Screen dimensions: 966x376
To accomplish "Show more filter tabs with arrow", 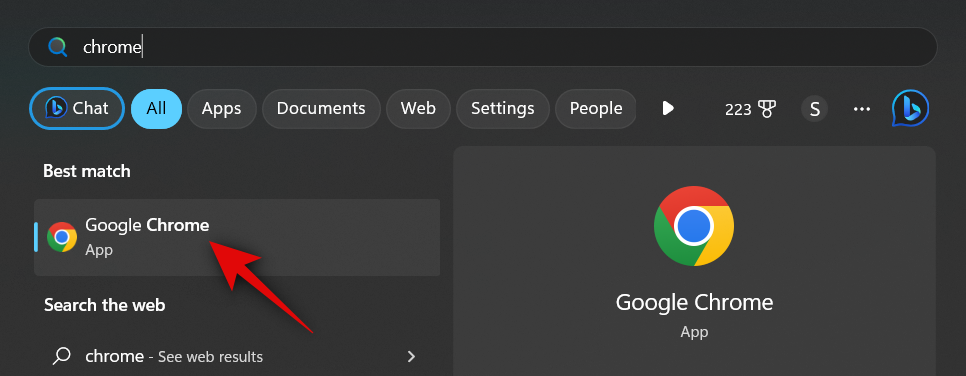I will tap(668, 108).
